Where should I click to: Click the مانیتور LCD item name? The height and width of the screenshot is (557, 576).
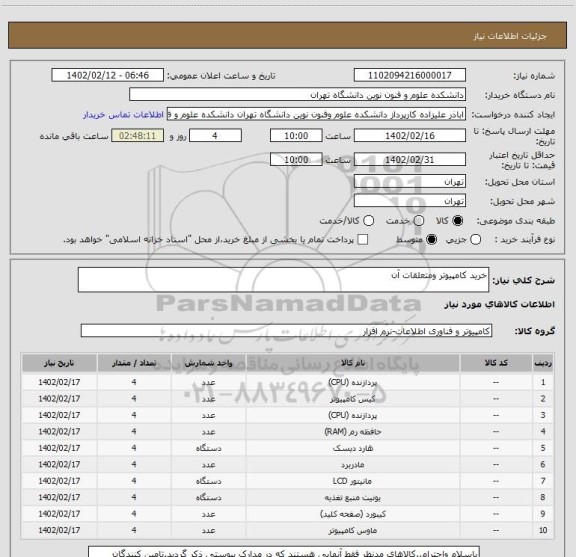[353, 481]
